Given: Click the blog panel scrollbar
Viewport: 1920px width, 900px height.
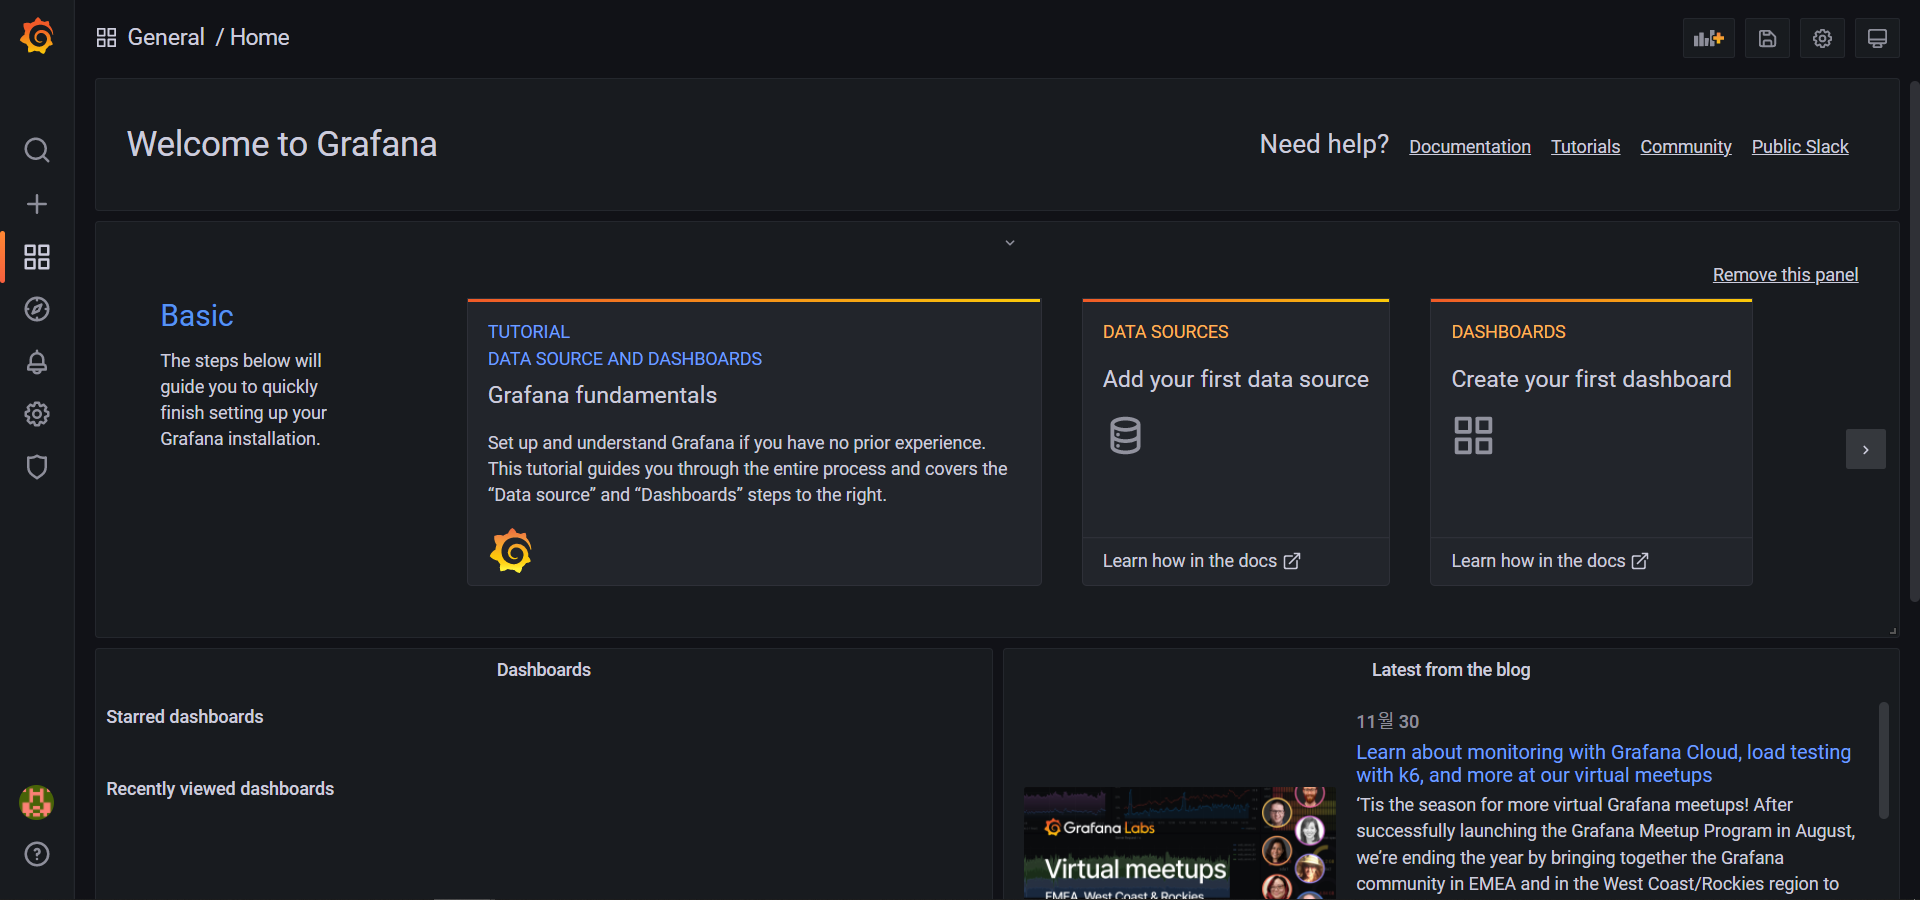Looking at the screenshot, I should [1884, 760].
